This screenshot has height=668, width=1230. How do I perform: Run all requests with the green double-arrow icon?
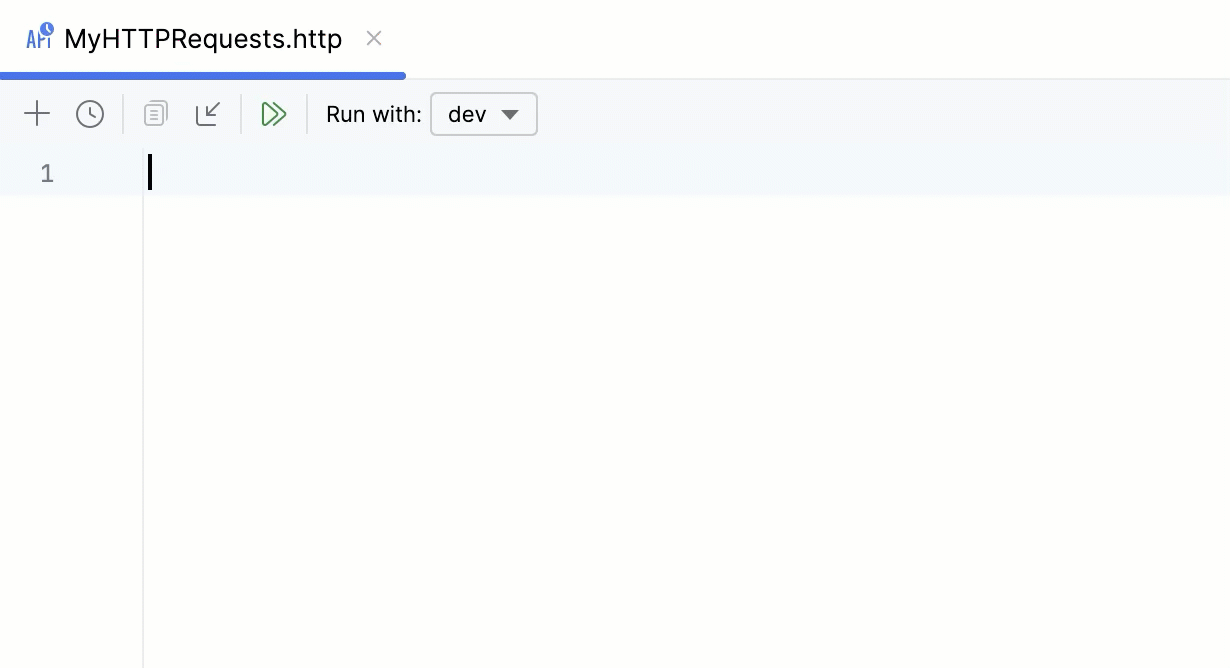[x=274, y=113]
